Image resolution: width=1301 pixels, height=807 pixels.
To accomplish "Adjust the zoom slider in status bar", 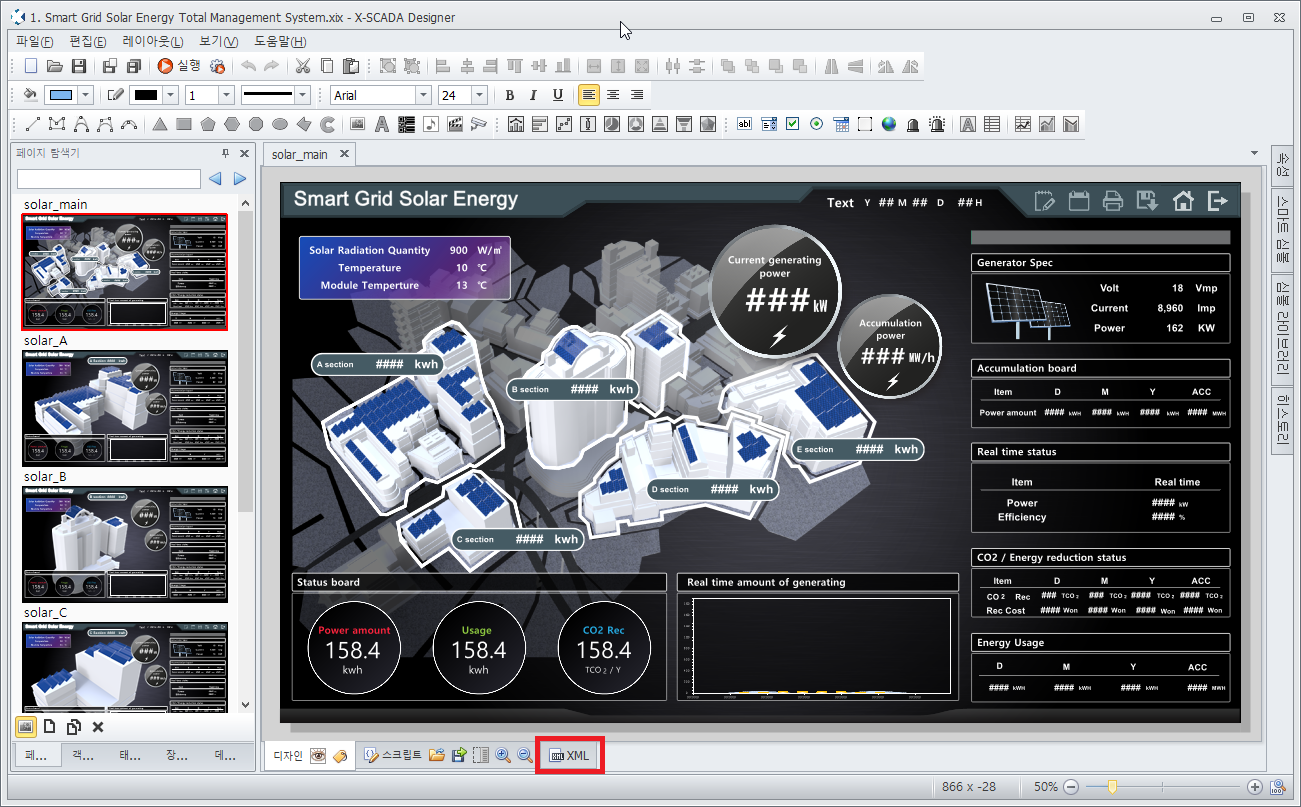I will pyautogui.click(x=1112, y=787).
